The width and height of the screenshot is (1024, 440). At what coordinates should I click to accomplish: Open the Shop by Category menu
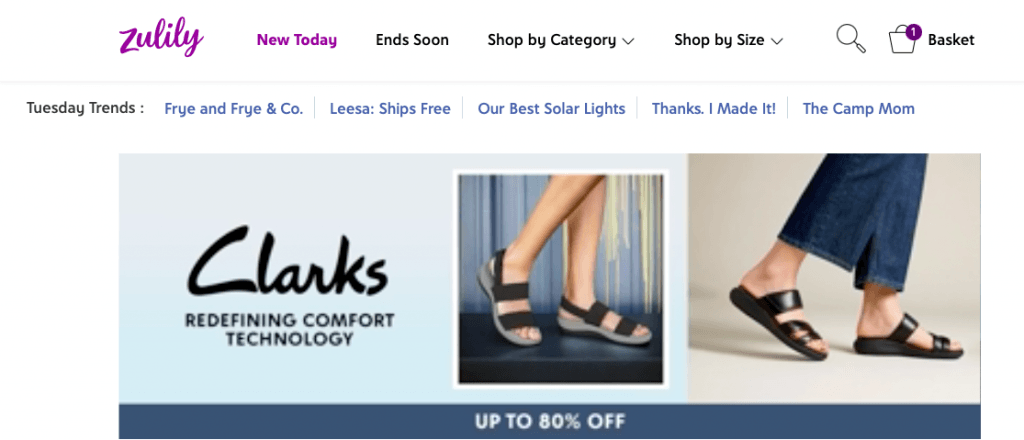tap(560, 40)
